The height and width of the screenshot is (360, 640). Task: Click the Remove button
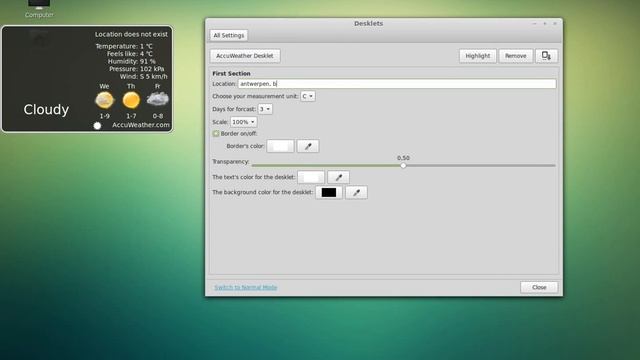516,56
